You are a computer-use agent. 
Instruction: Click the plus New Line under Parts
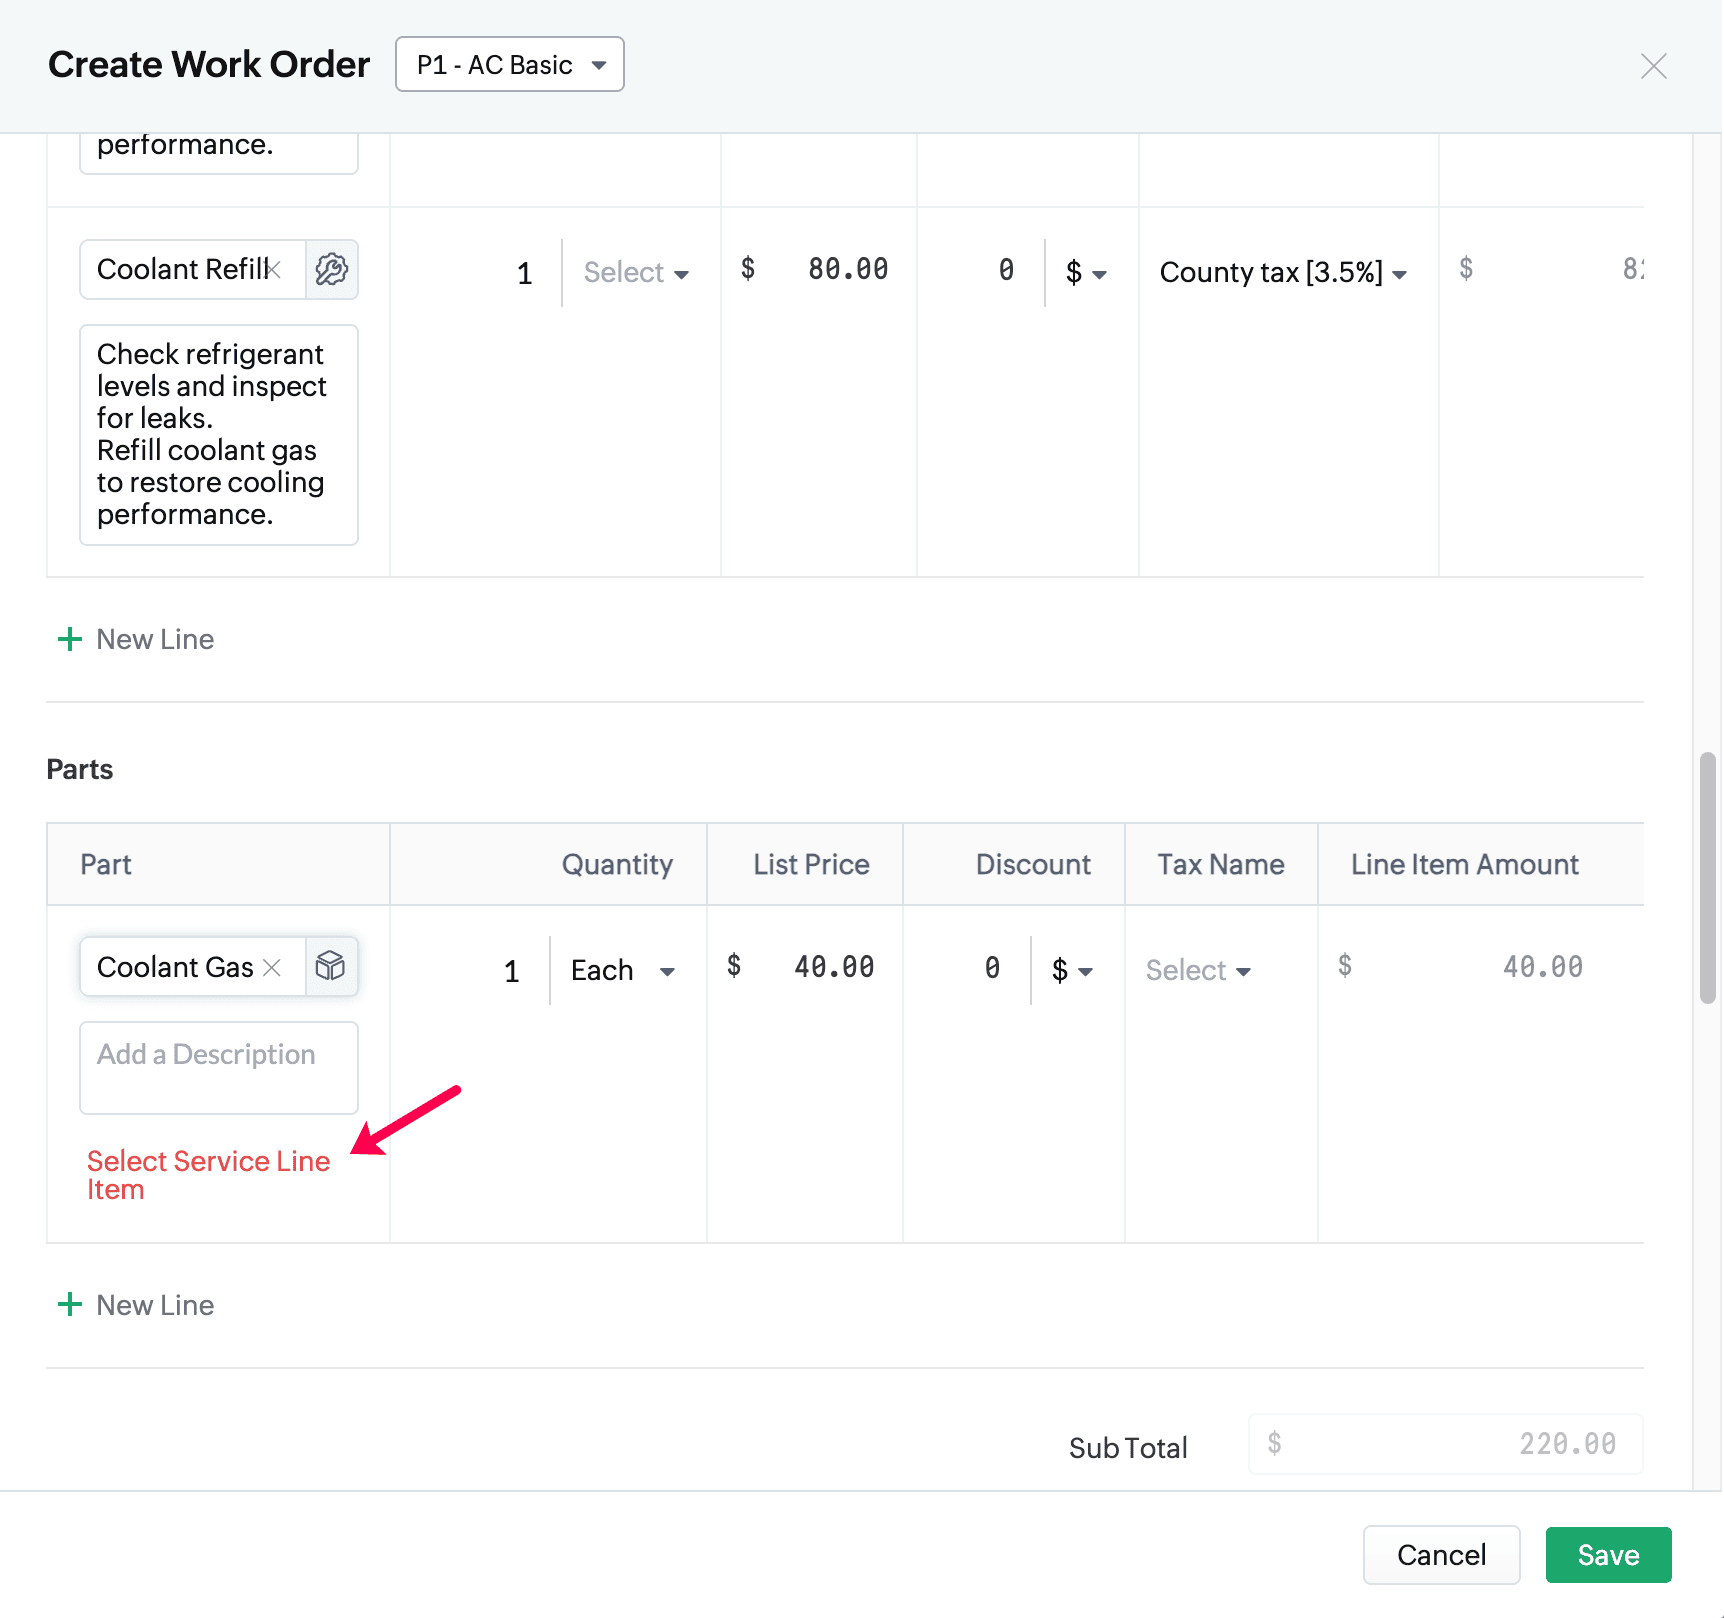click(136, 1305)
